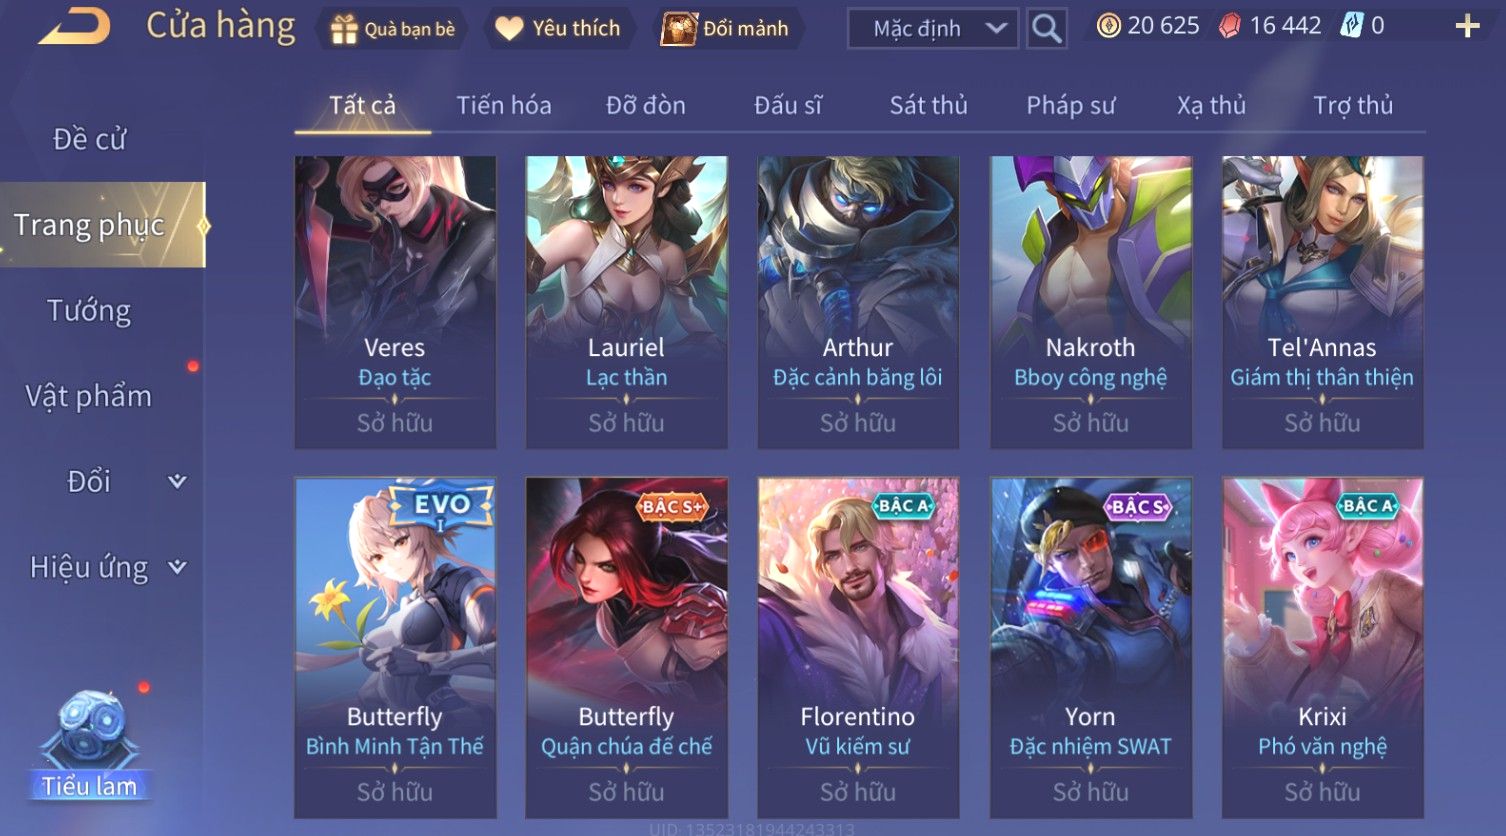The width and height of the screenshot is (1506, 836).
Task: Select the Pháp sư category tab
Action: [1071, 105]
